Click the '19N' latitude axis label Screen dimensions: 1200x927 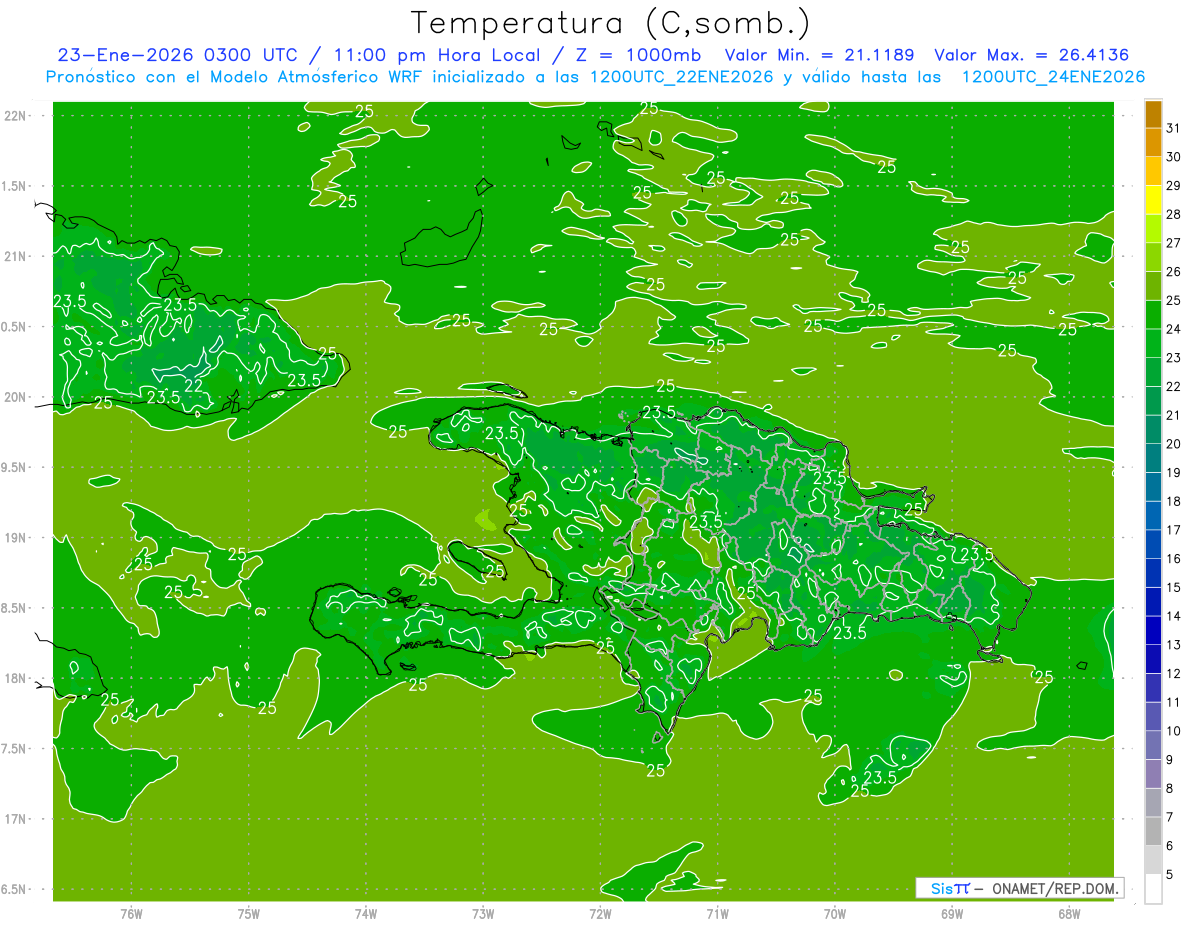point(15,538)
